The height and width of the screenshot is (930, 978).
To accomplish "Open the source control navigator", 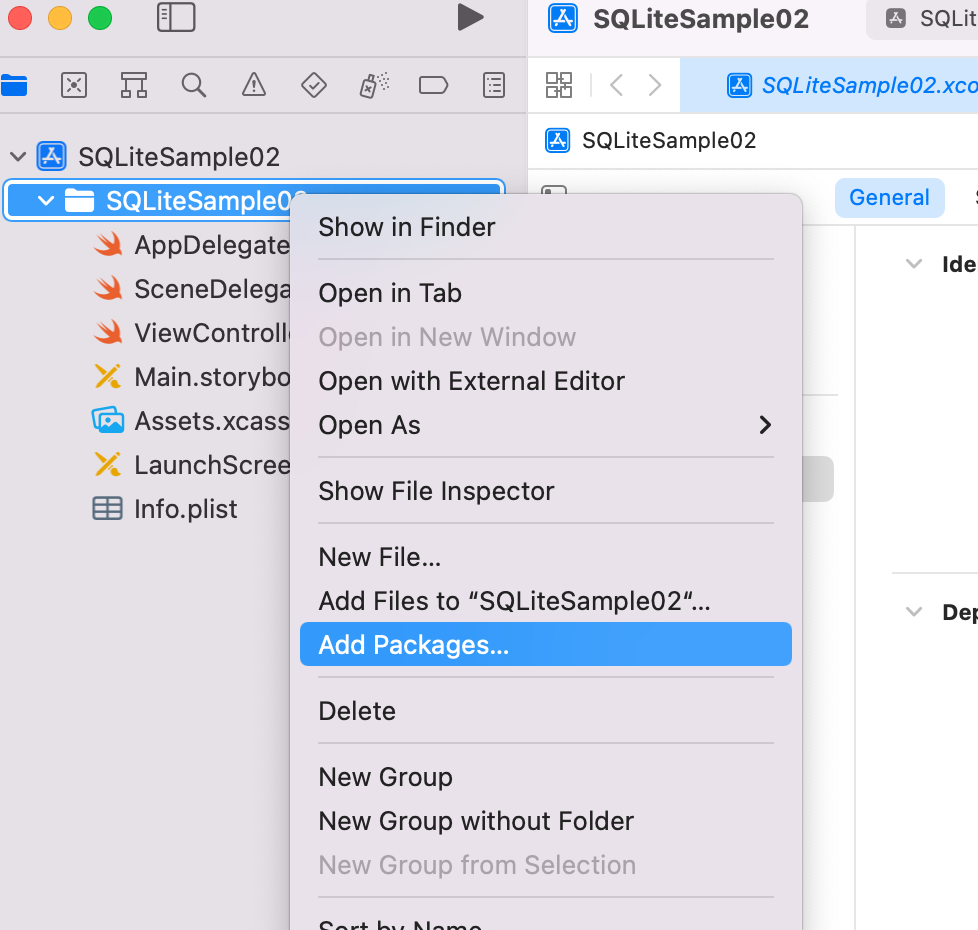I will [74, 86].
